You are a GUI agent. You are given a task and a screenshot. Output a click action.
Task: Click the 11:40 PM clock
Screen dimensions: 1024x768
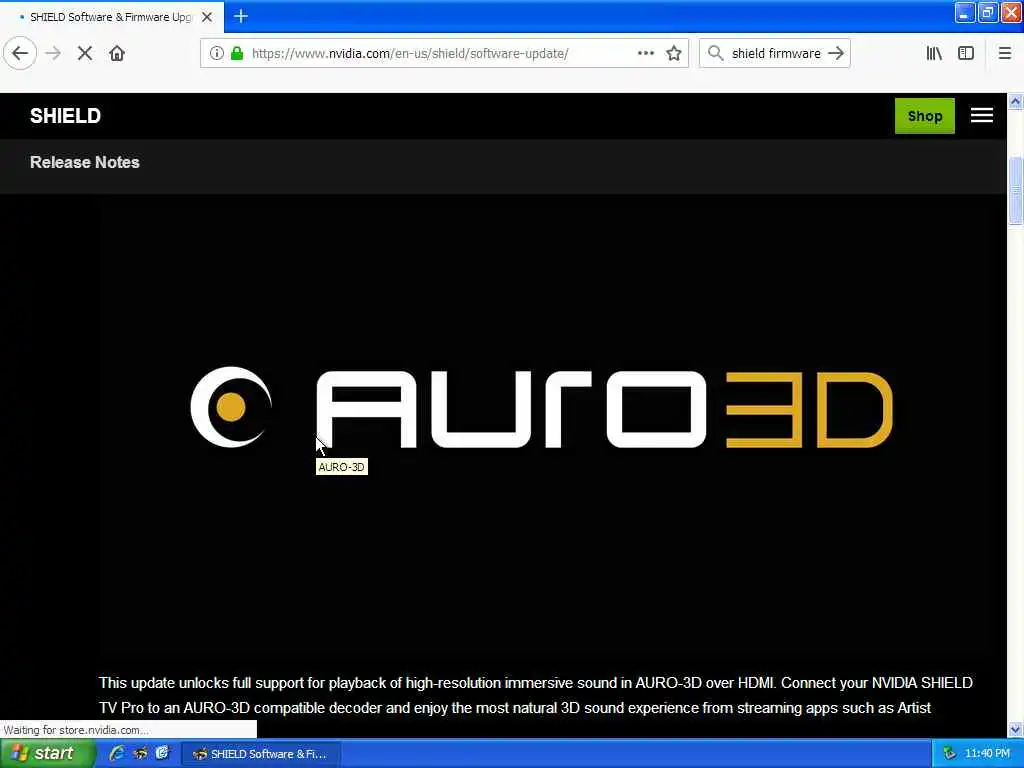(987, 754)
